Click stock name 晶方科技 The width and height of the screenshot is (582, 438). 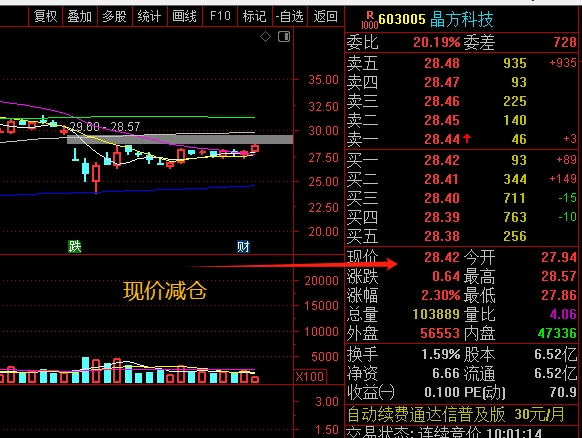[x=461, y=19]
